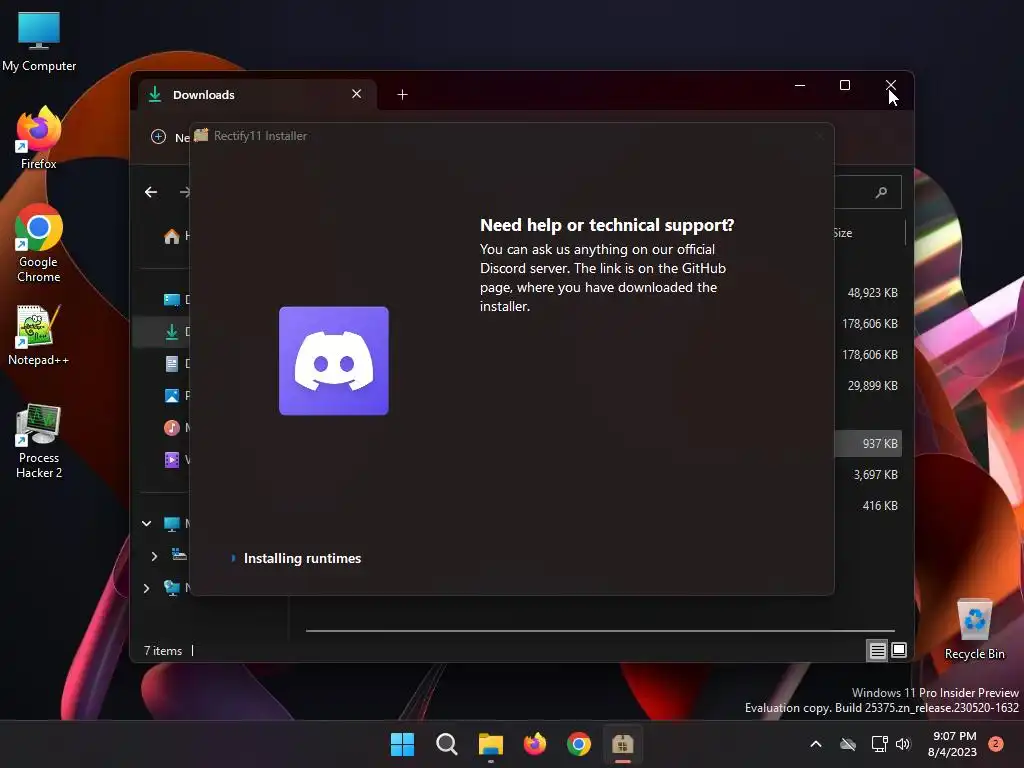Expand the drive node under This PC
This screenshot has height=768, width=1024.
154,556
